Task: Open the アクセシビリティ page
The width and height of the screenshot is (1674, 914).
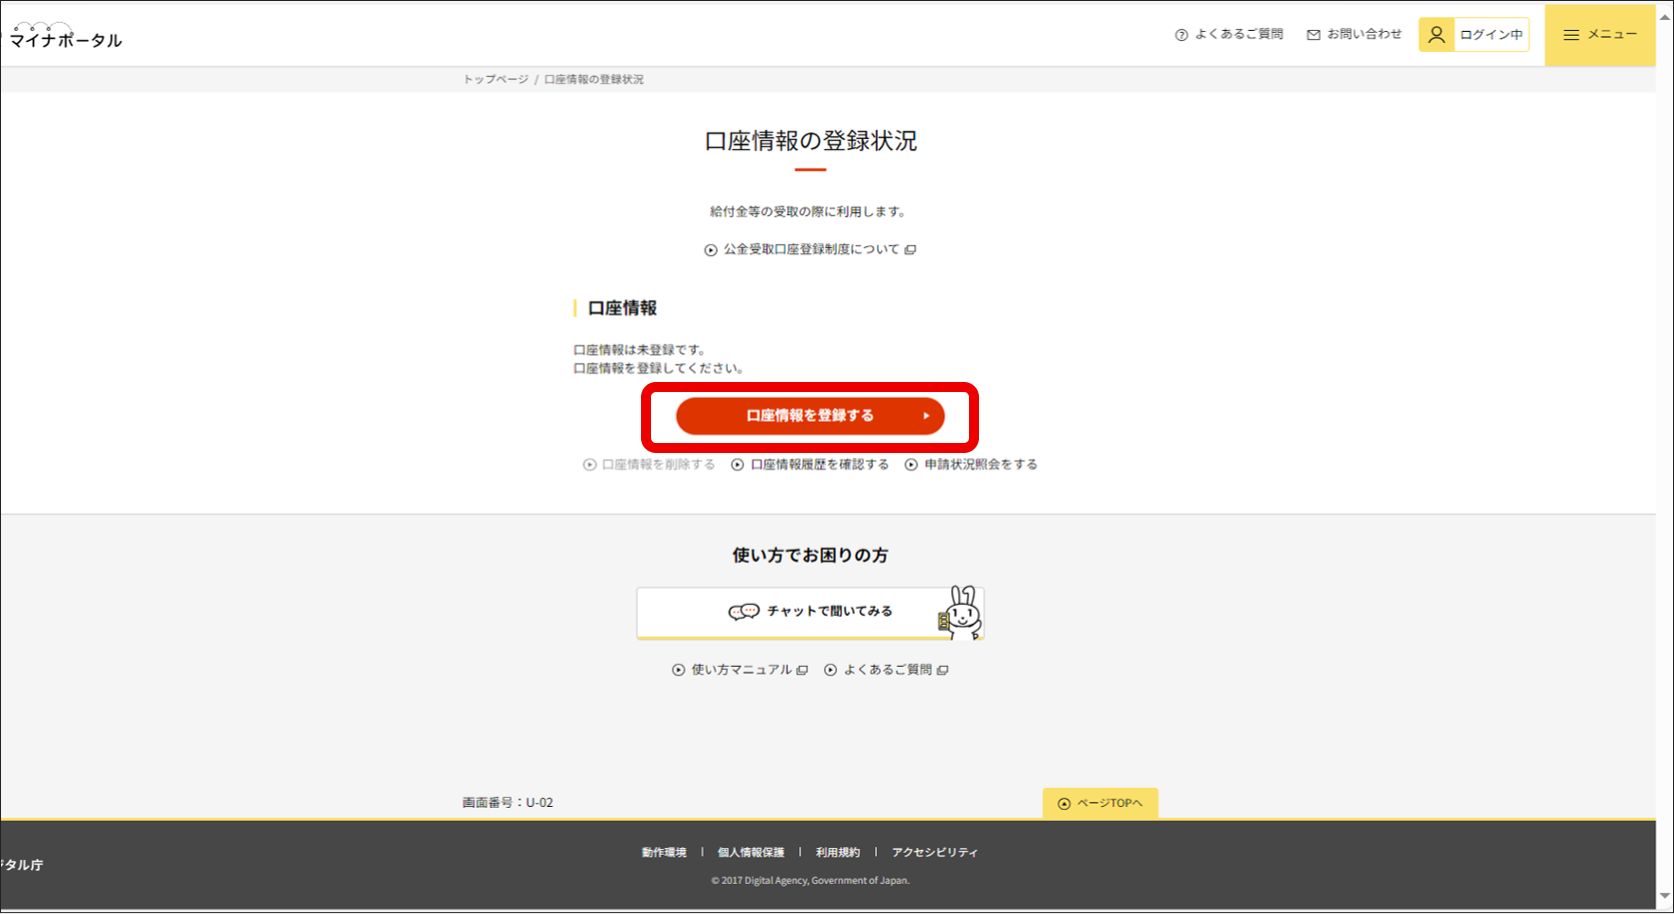Action: click(934, 851)
